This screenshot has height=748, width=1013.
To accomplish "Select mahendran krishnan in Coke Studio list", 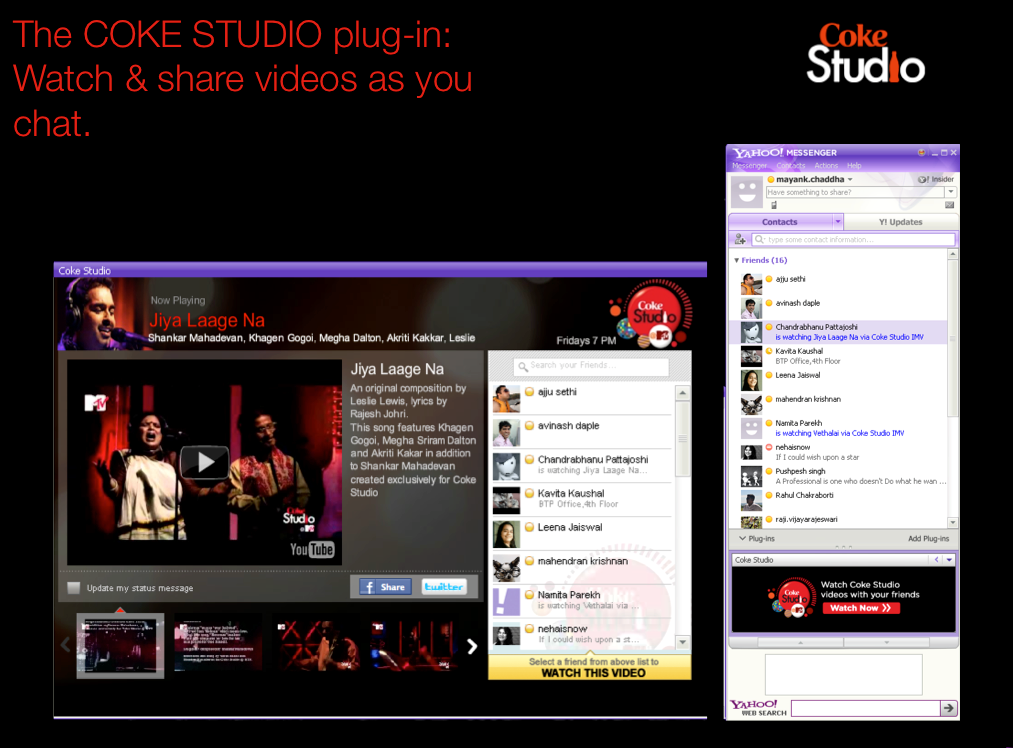I will coord(582,567).
